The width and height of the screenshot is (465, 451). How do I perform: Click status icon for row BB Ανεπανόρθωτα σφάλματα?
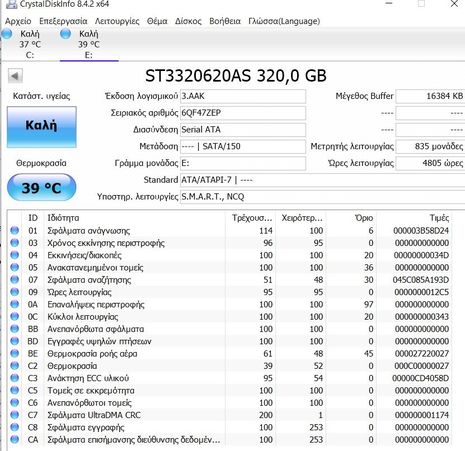coord(14,329)
